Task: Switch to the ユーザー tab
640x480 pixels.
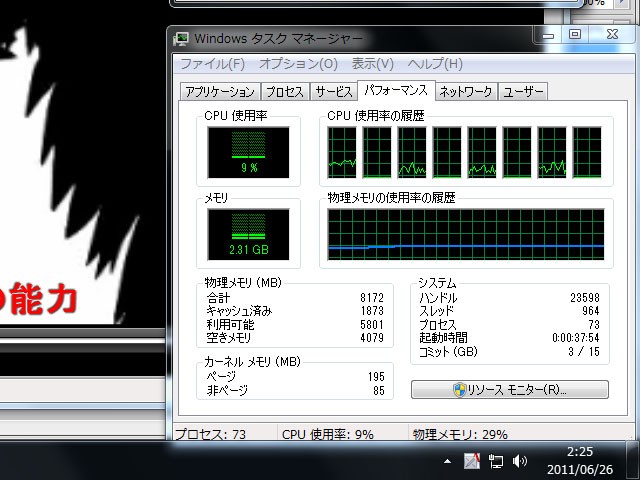Action: [523, 91]
